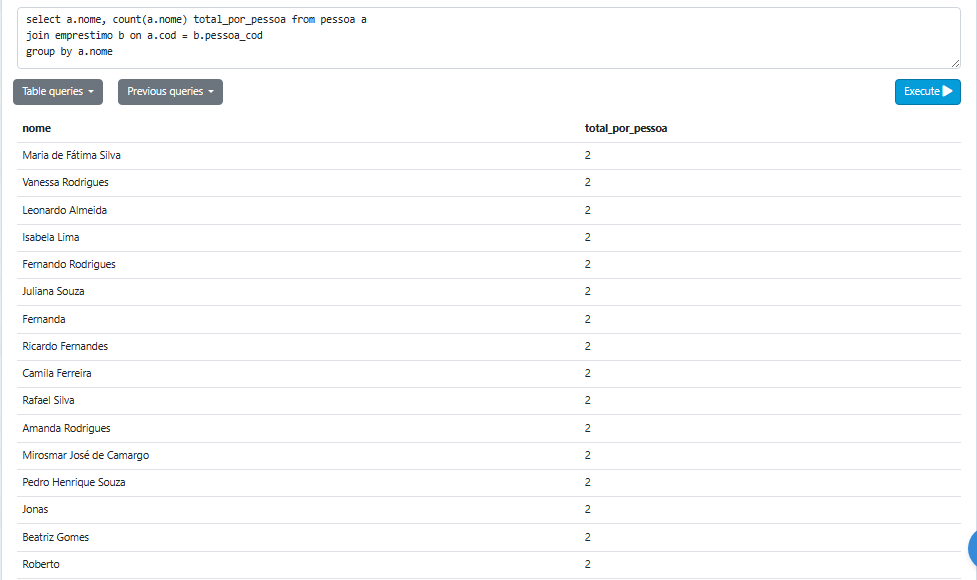Click the count value in Camila Ferreira row
Image resolution: width=977 pixels, height=580 pixels.
588,373
